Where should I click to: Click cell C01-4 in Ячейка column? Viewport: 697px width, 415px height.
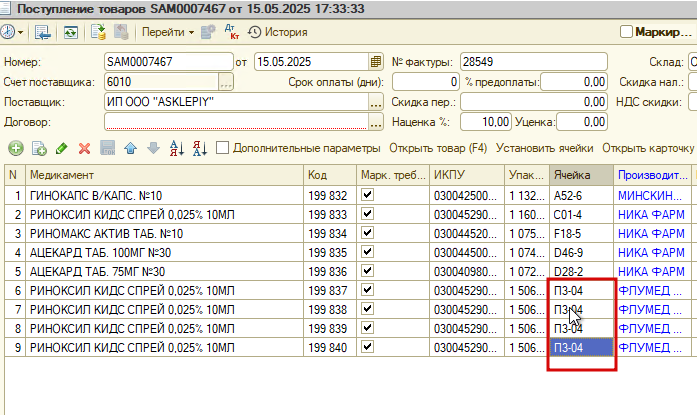tap(581, 215)
